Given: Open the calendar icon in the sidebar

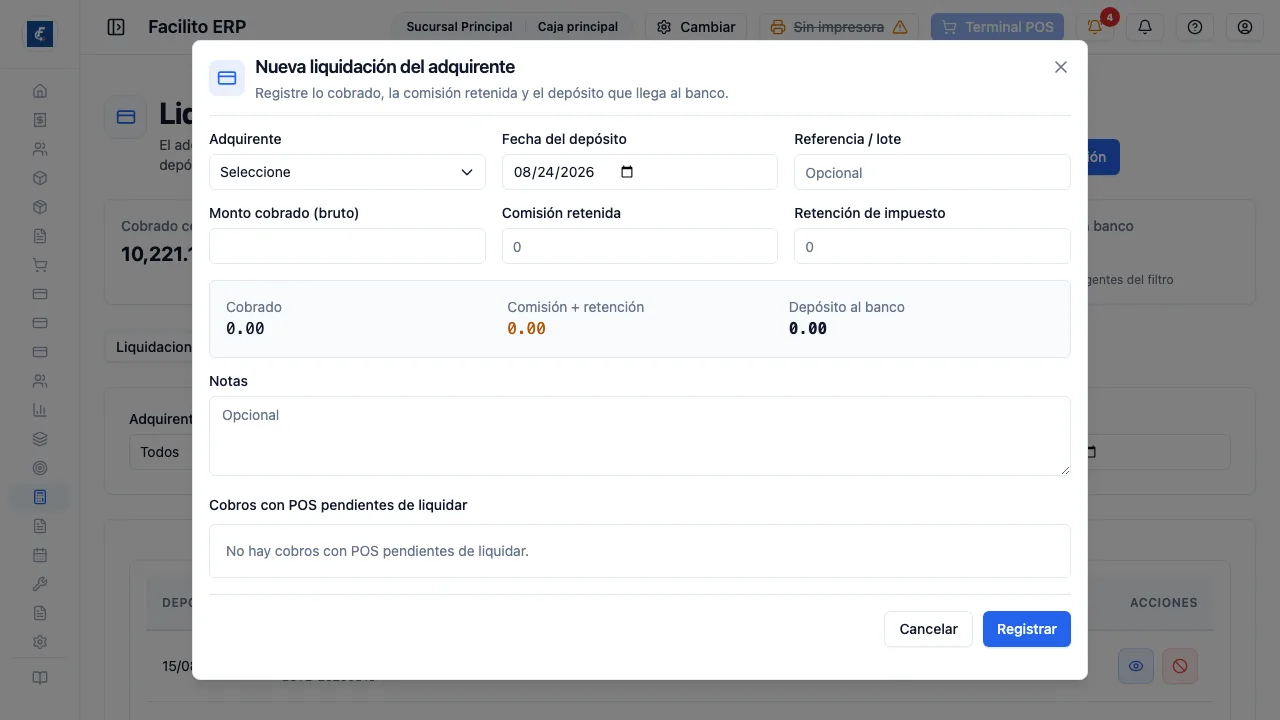Looking at the screenshot, I should 40,555.
